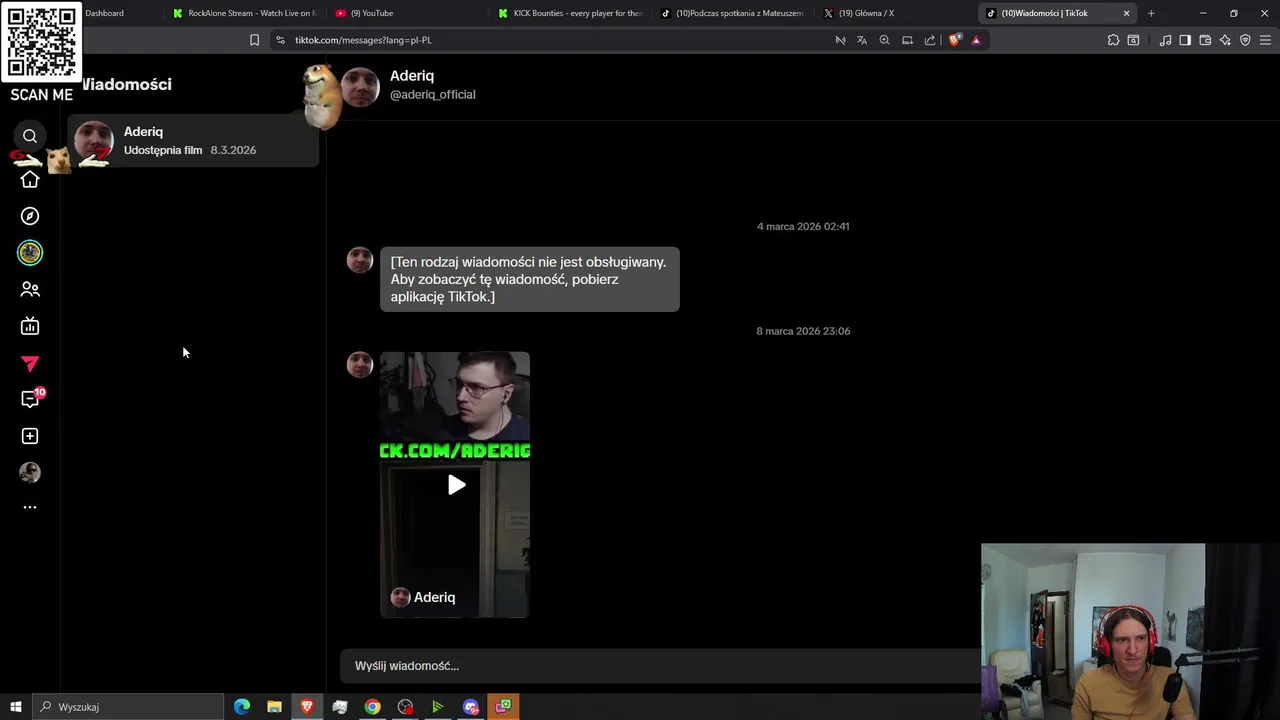The width and height of the screenshot is (1280, 720).
Task: Open Leo AI sparkle icon
Action: [x=1225, y=40]
